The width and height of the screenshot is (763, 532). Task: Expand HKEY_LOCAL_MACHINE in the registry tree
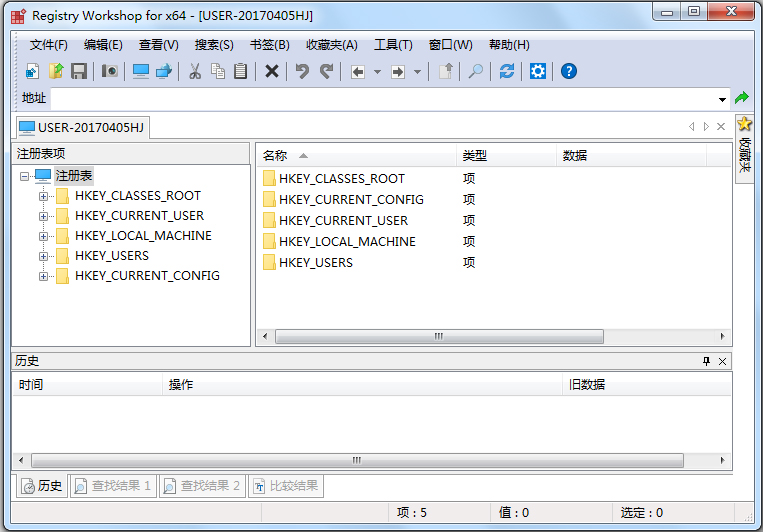tap(43, 236)
